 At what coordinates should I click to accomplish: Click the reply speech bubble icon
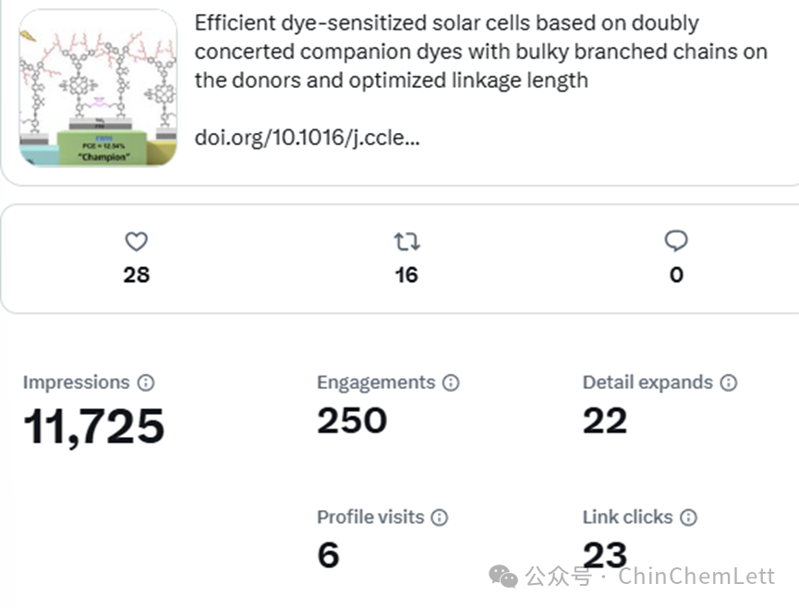coord(676,241)
